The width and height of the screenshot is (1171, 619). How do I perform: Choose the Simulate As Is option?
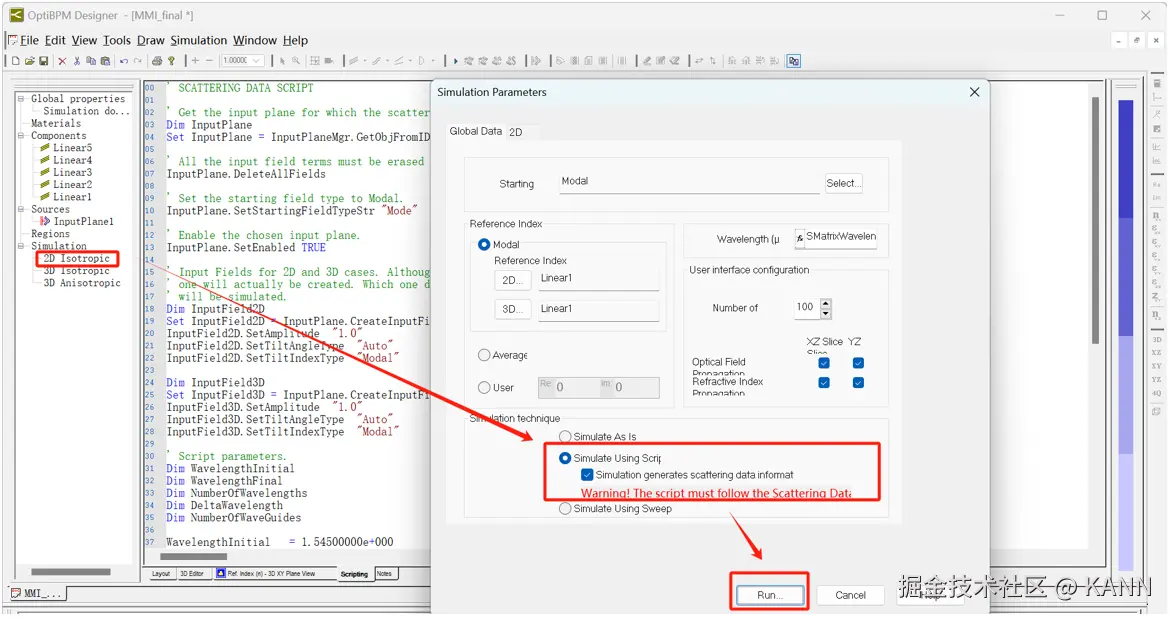[x=565, y=437]
